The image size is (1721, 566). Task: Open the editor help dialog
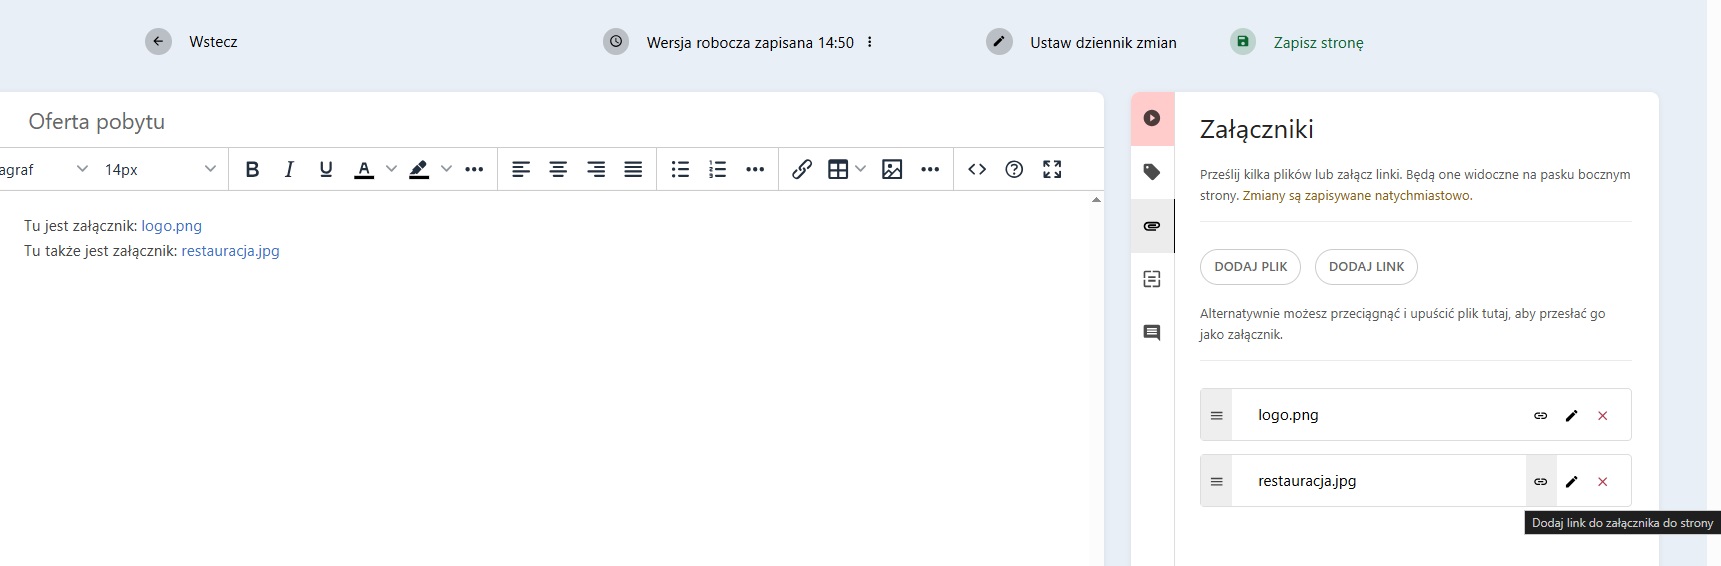click(1014, 170)
